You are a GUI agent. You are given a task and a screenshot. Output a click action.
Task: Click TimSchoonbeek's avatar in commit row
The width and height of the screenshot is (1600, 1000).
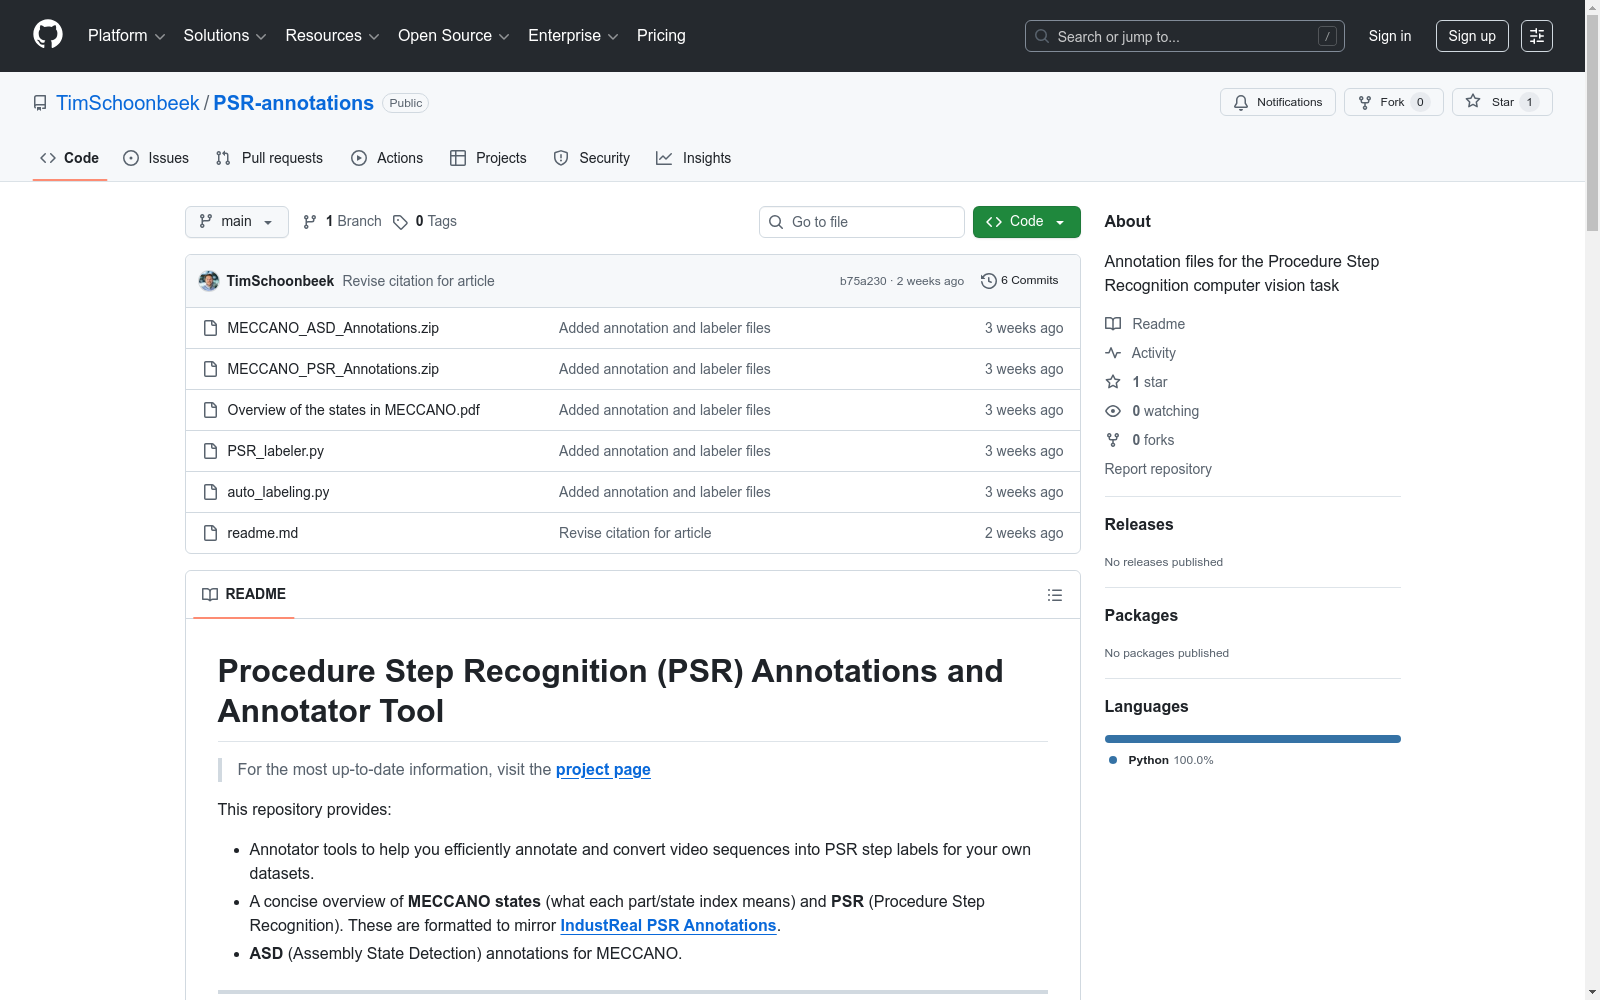[x=209, y=281]
